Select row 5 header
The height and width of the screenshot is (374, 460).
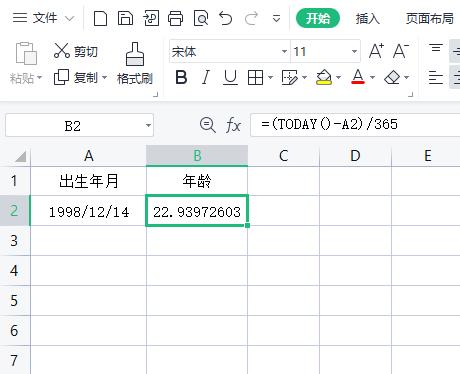[15, 301]
